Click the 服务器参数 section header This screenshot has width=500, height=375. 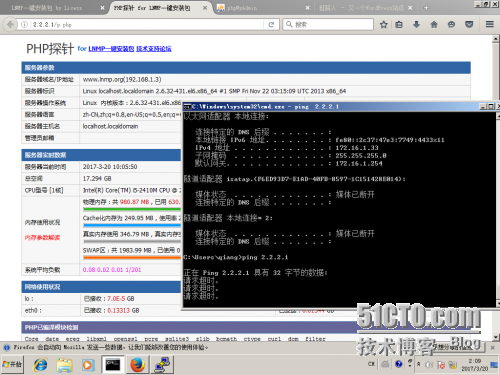[246, 68]
